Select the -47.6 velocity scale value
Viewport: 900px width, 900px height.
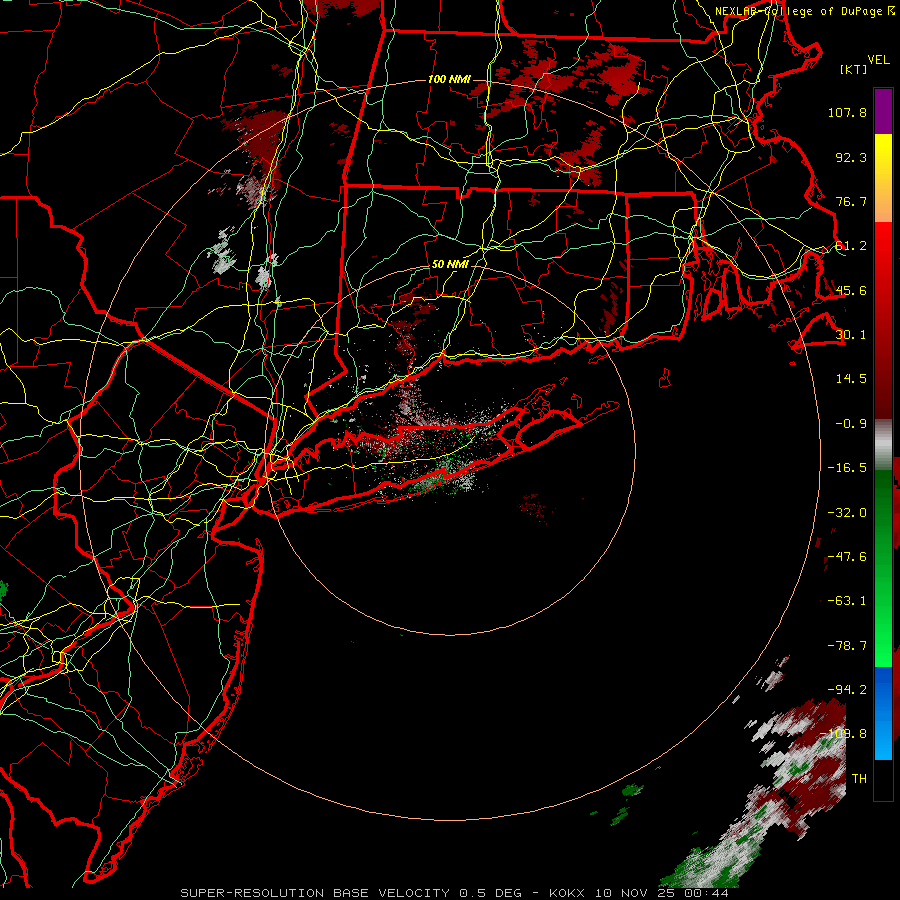click(x=847, y=557)
